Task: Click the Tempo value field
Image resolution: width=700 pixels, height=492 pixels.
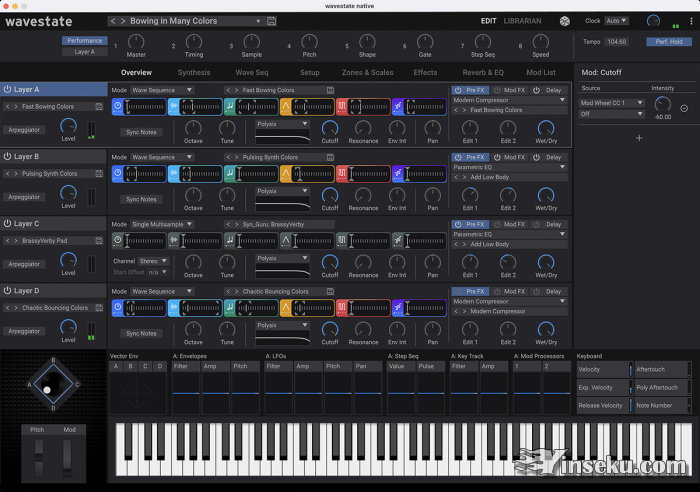Action: pos(617,42)
